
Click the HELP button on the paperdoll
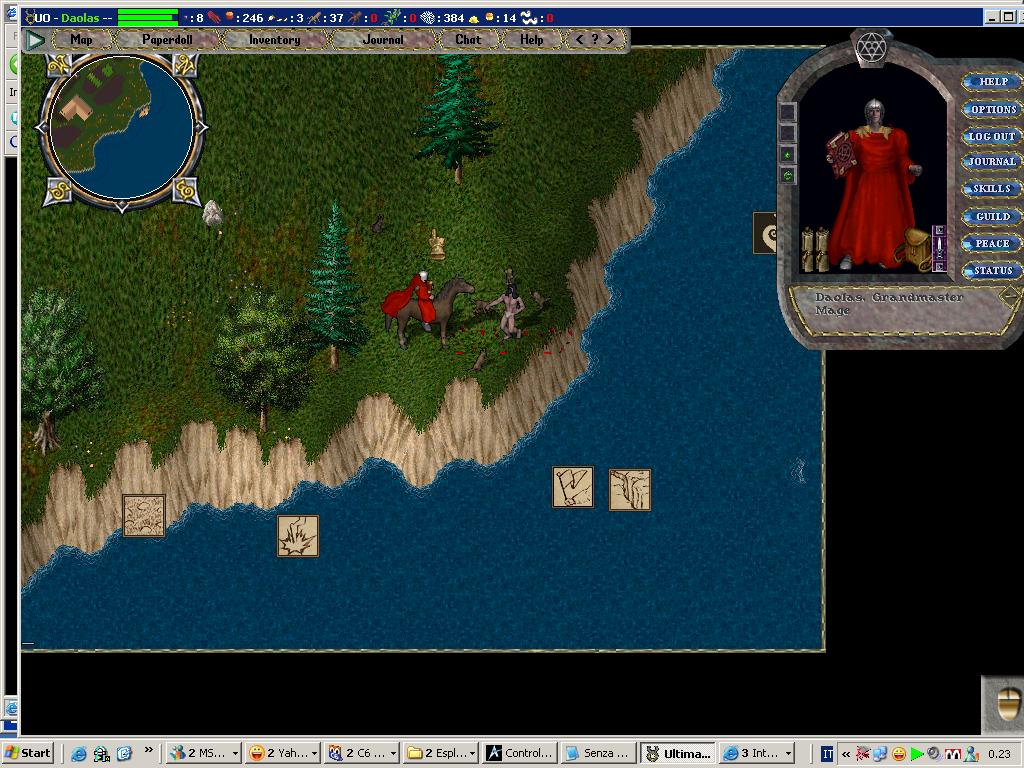coord(993,82)
